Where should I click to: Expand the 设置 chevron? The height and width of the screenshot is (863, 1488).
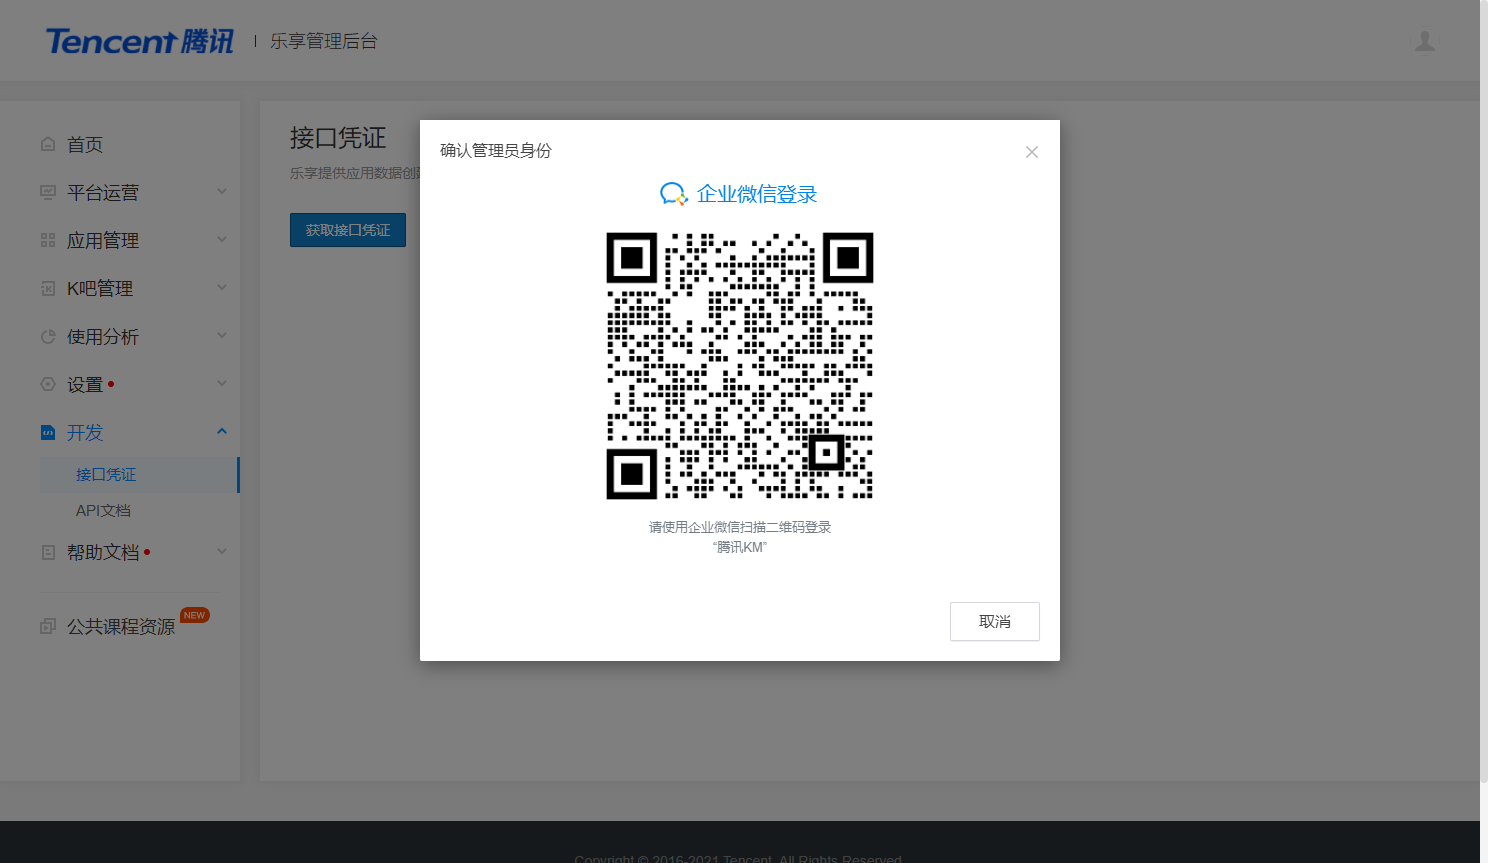point(222,383)
